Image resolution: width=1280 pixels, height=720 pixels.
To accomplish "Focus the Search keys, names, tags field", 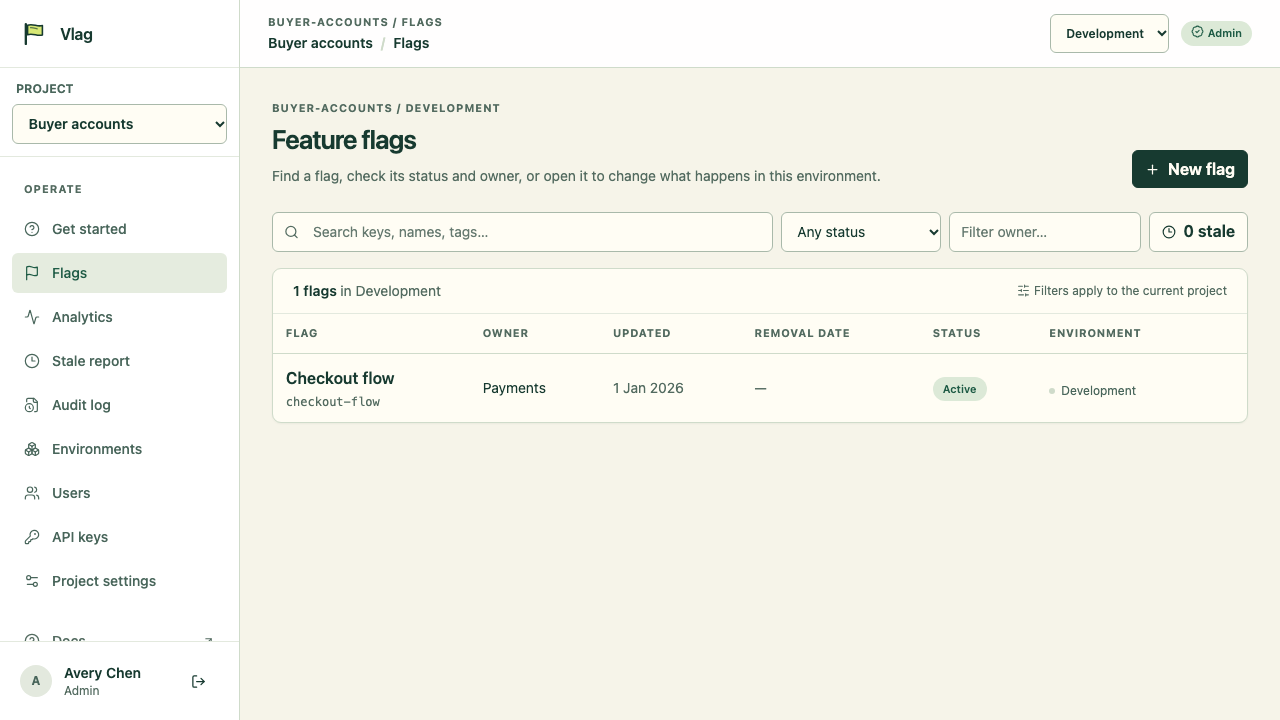I will [x=522, y=232].
